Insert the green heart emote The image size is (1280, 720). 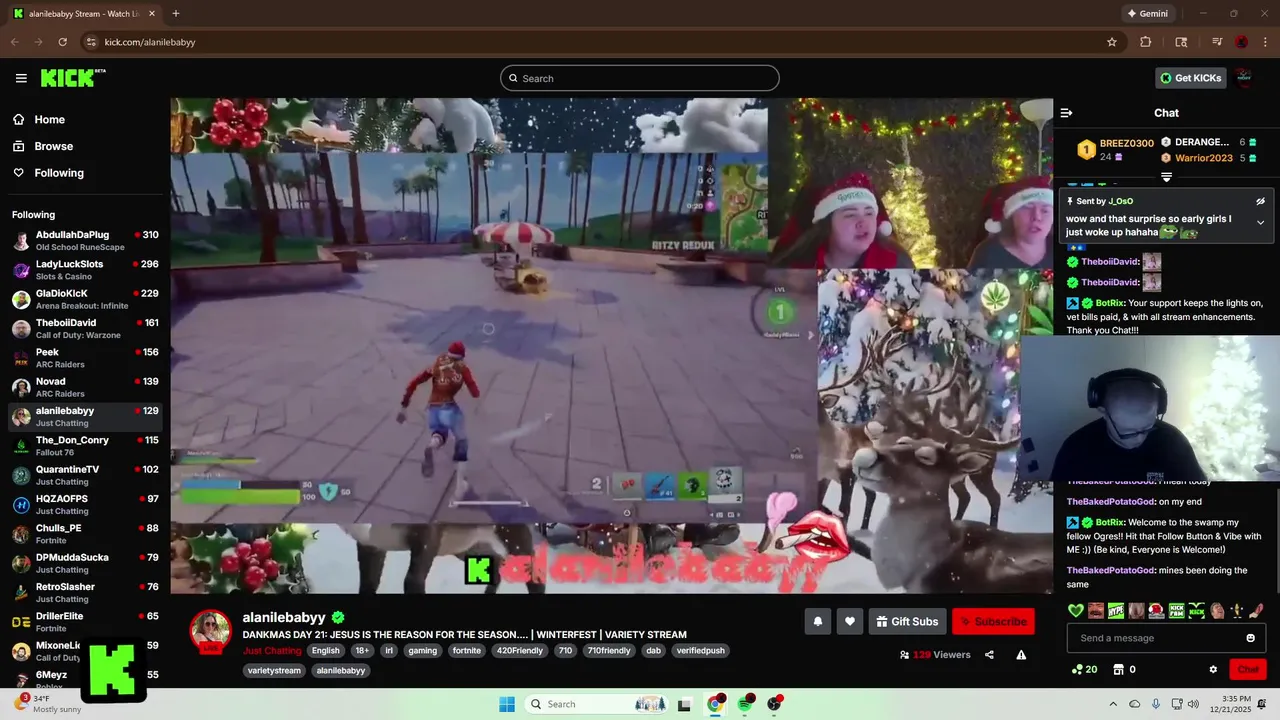click(1076, 610)
